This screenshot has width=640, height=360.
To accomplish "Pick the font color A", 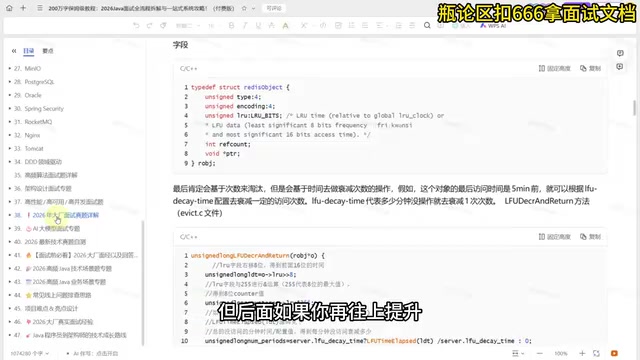I will pyautogui.click(x=285, y=25).
